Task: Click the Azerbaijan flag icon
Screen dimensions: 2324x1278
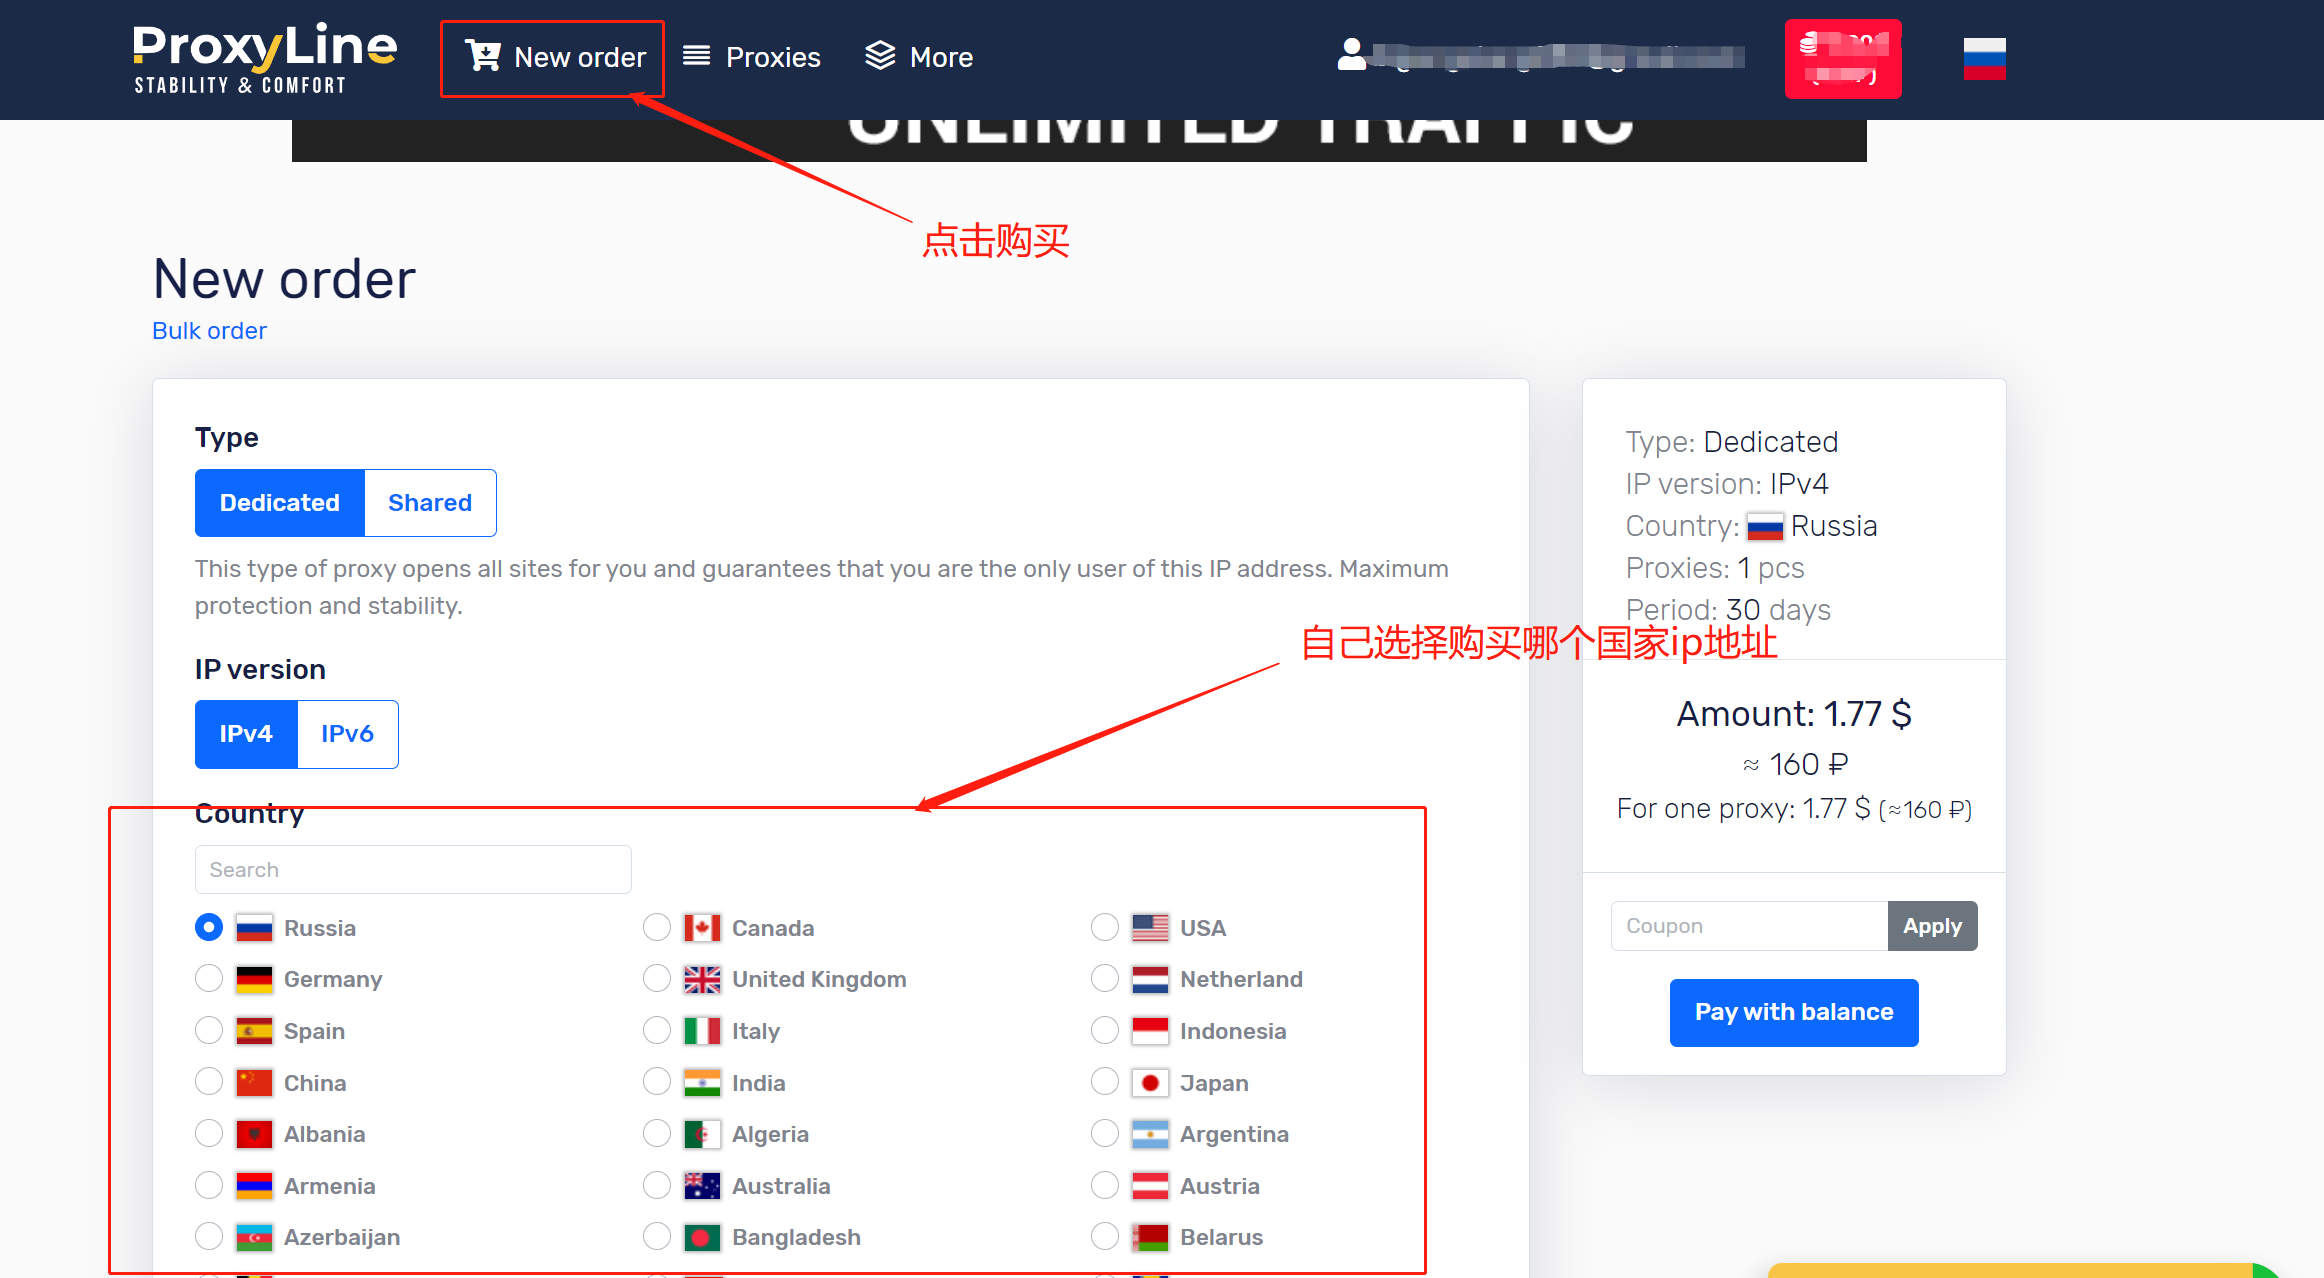Action: coord(254,1237)
